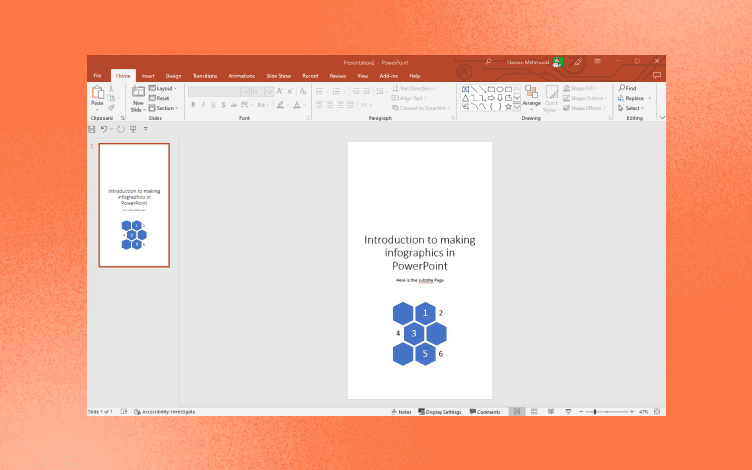This screenshot has width=752, height=470.
Task: Open the Layout dropdown
Action: click(163, 88)
